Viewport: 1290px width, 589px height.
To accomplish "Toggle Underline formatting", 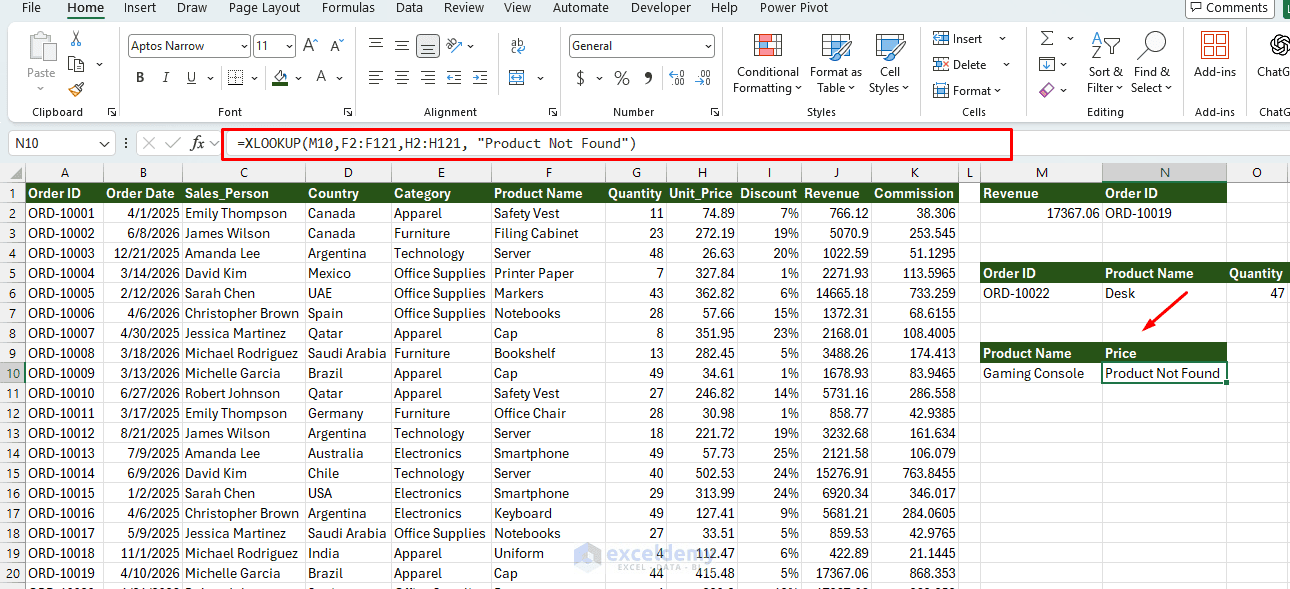I will coord(190,77).
